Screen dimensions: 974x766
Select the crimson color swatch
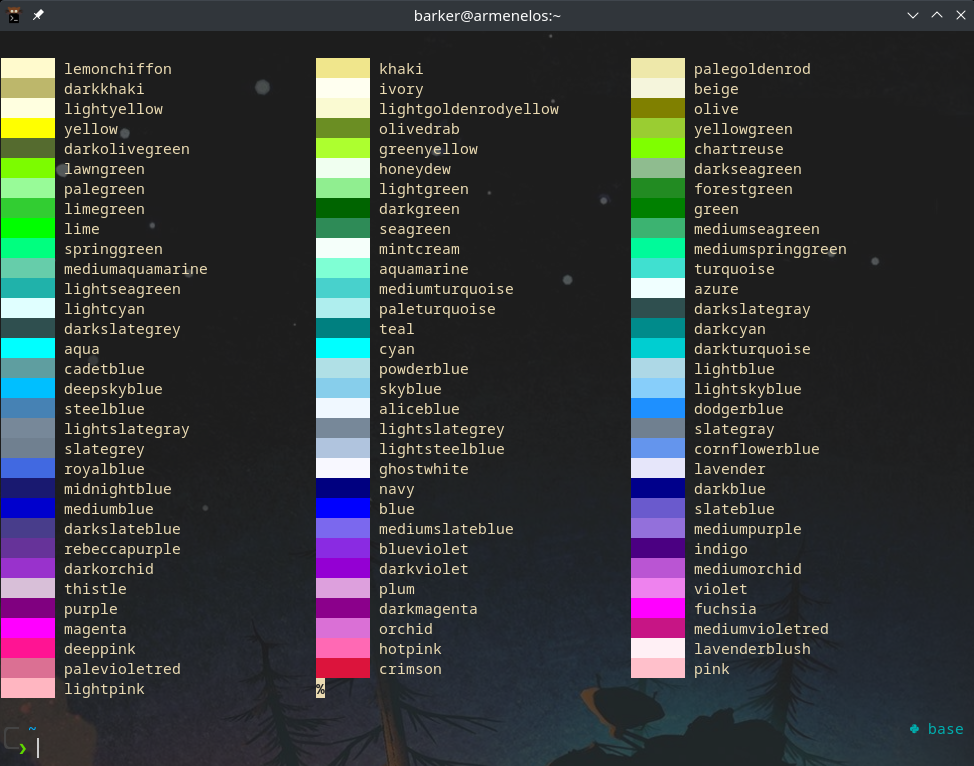click(343, 669)
